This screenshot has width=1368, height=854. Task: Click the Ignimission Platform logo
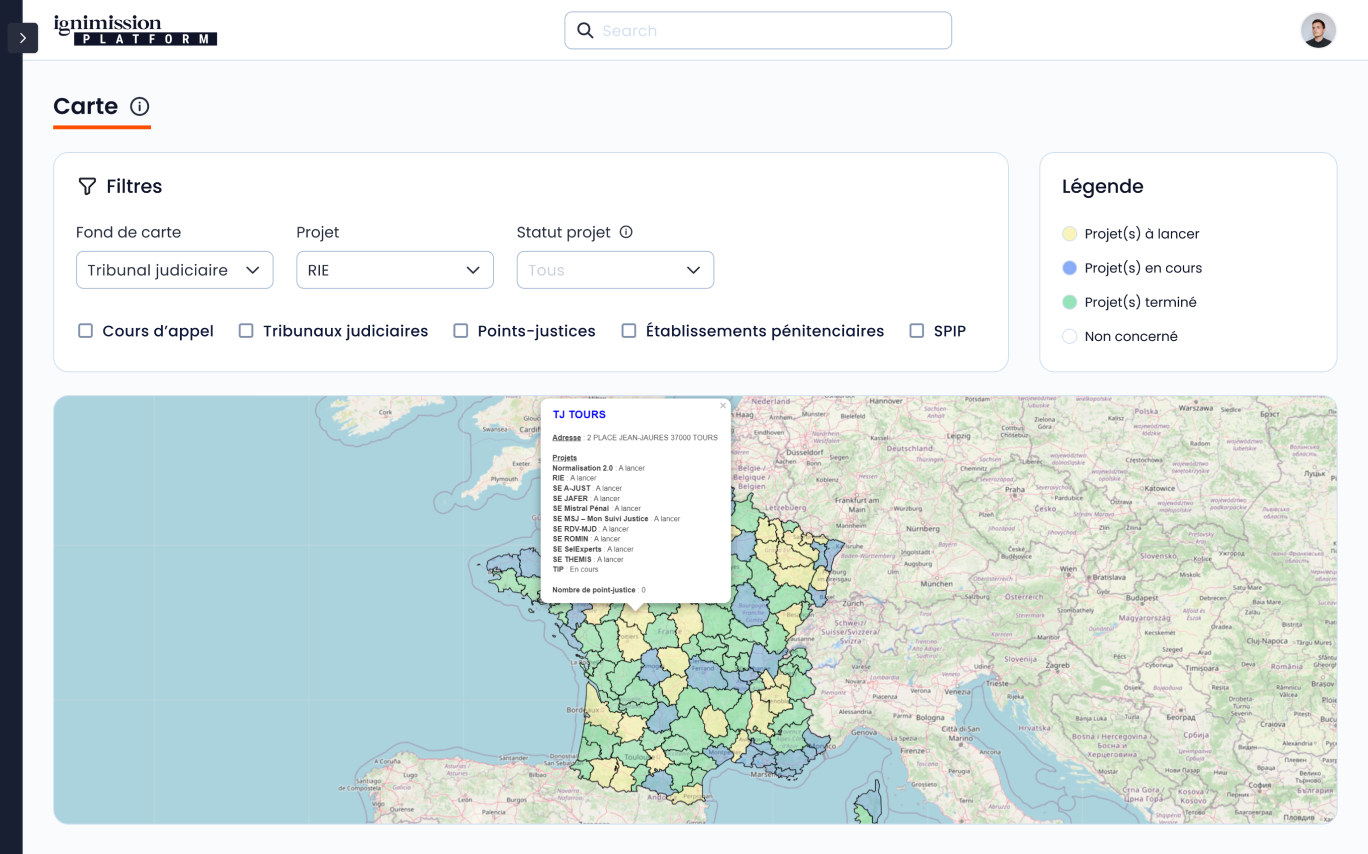pos(135,30)
